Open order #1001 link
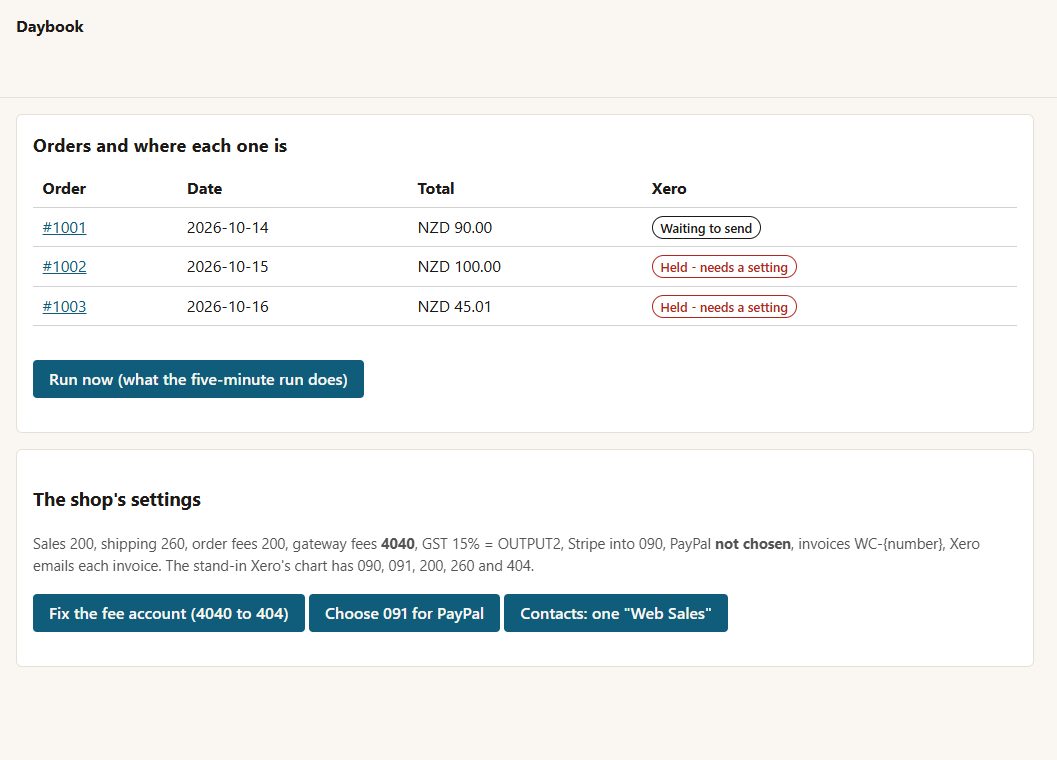 [x=64, y=228]
